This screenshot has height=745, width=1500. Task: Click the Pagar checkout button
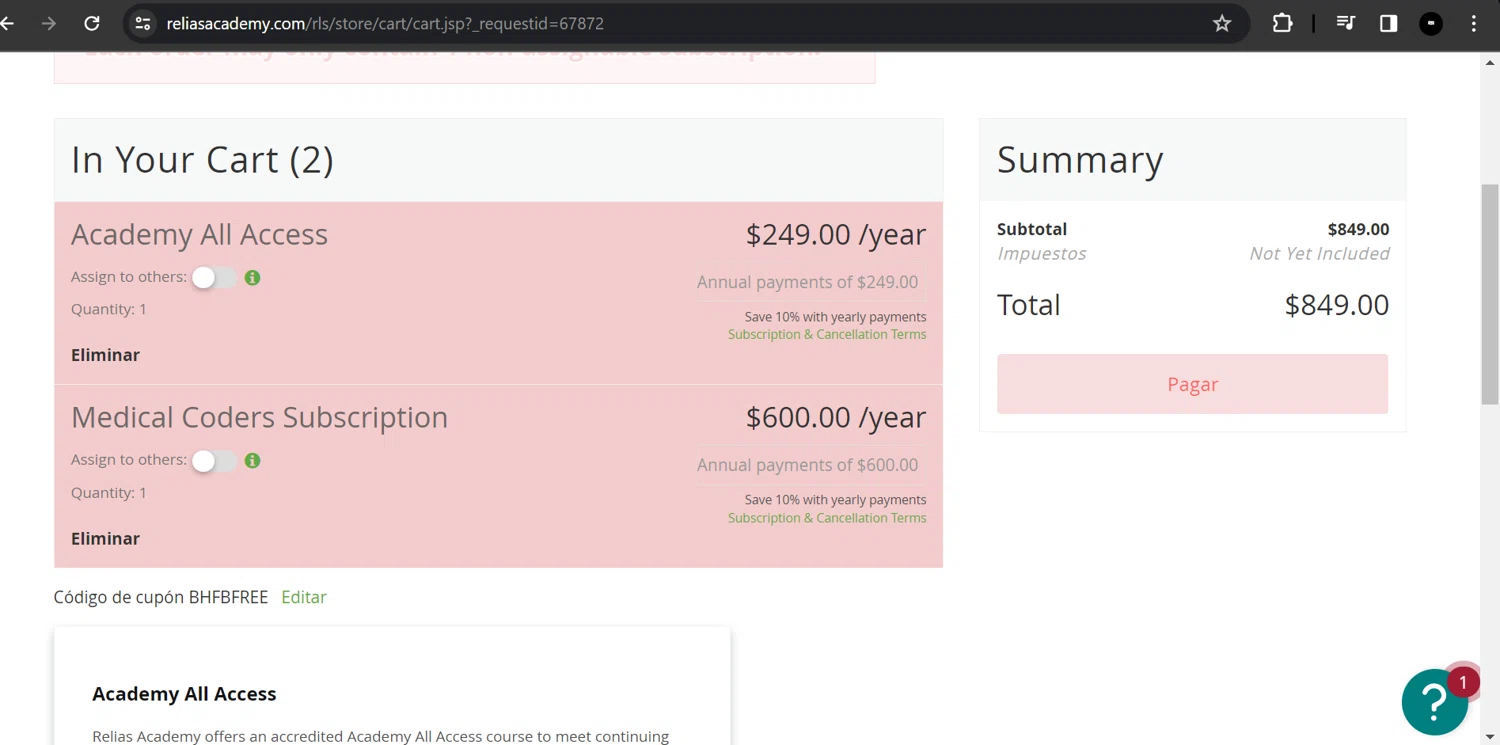coord(1192,384)
